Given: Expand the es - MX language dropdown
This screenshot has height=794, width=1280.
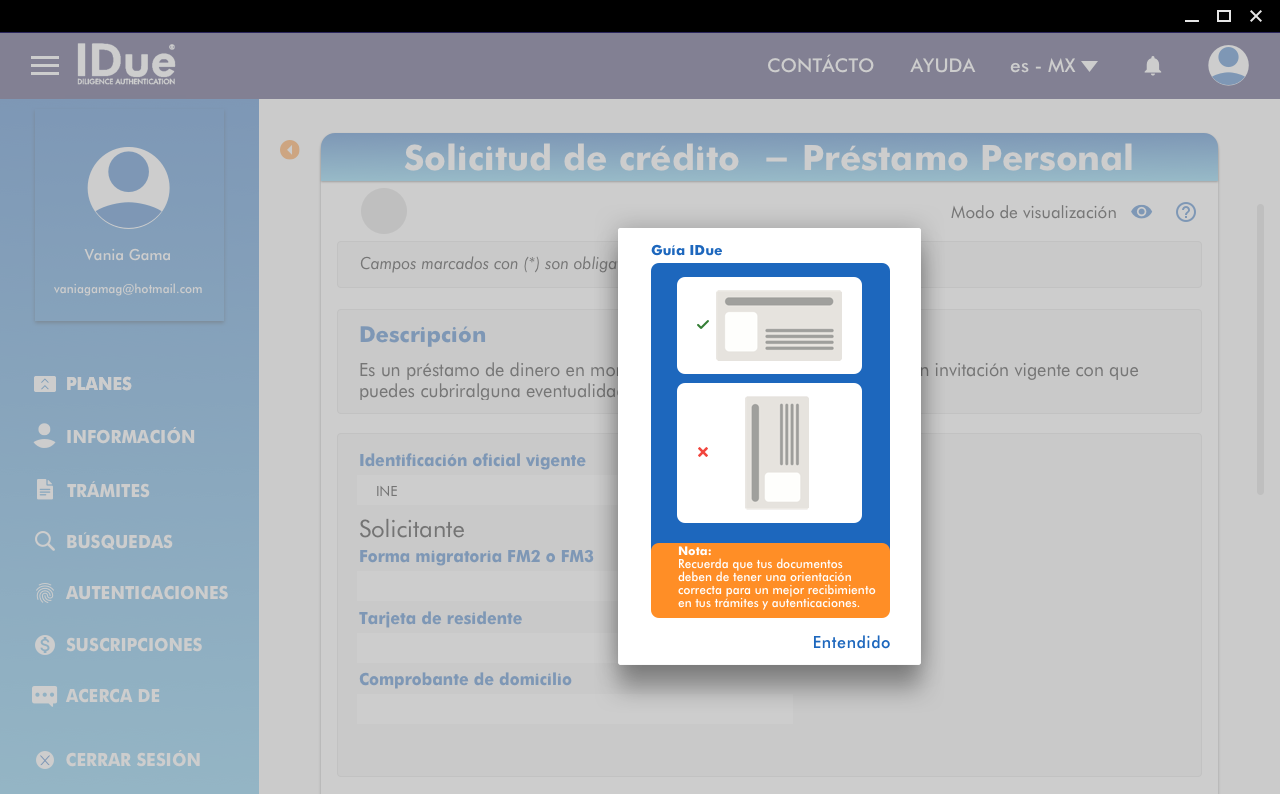Looking at the screenshot, I should (1053, 66).
